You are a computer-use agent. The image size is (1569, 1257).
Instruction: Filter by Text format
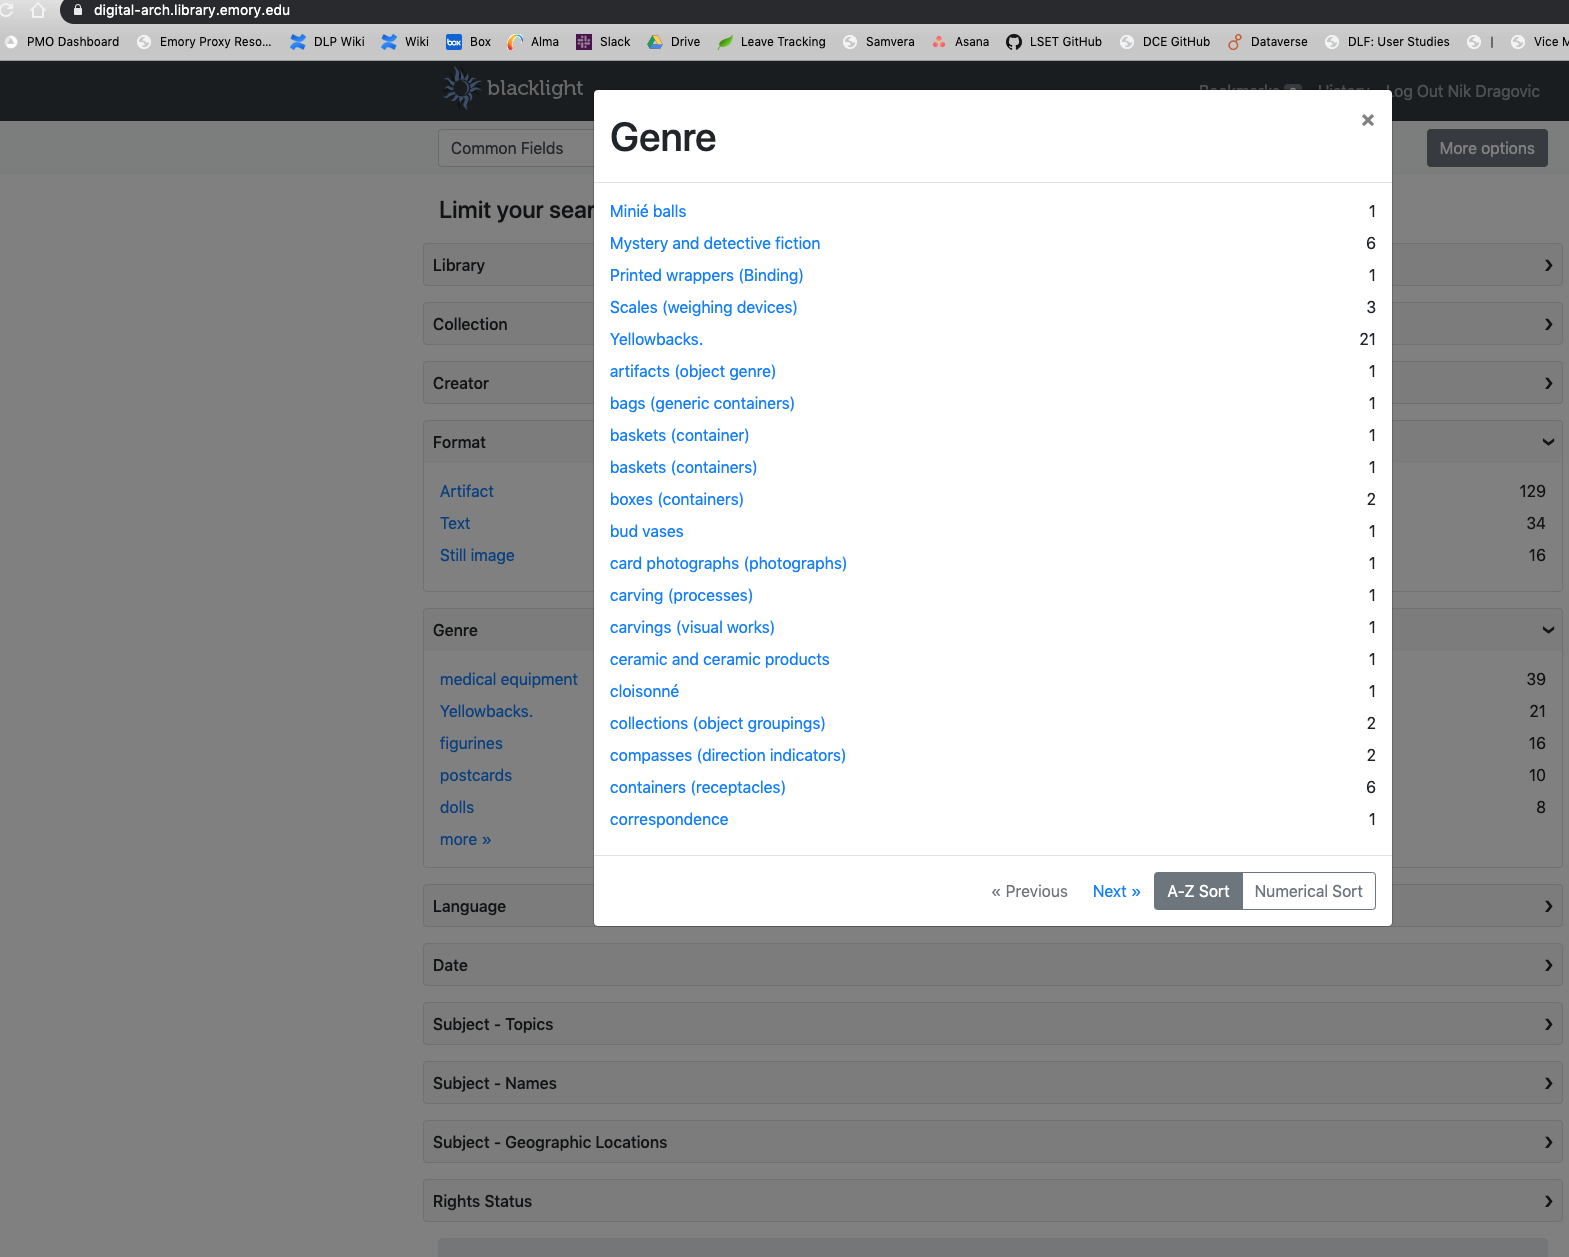(455, 523)
